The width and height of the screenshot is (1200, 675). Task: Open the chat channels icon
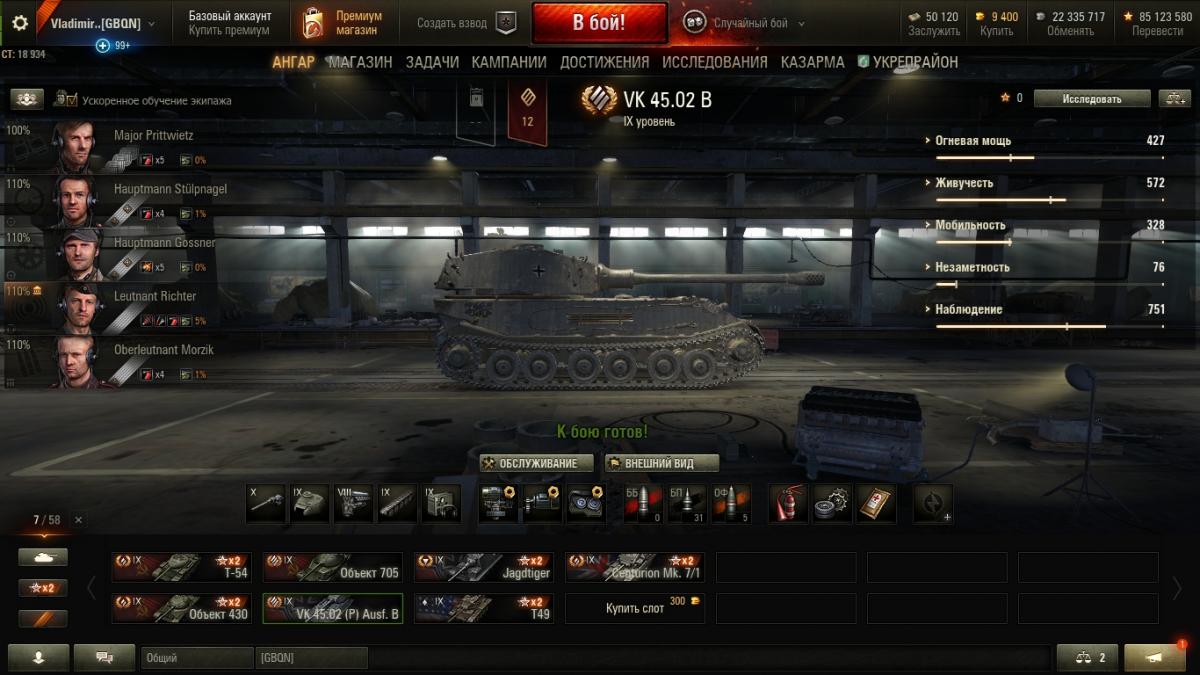[104, 657]
